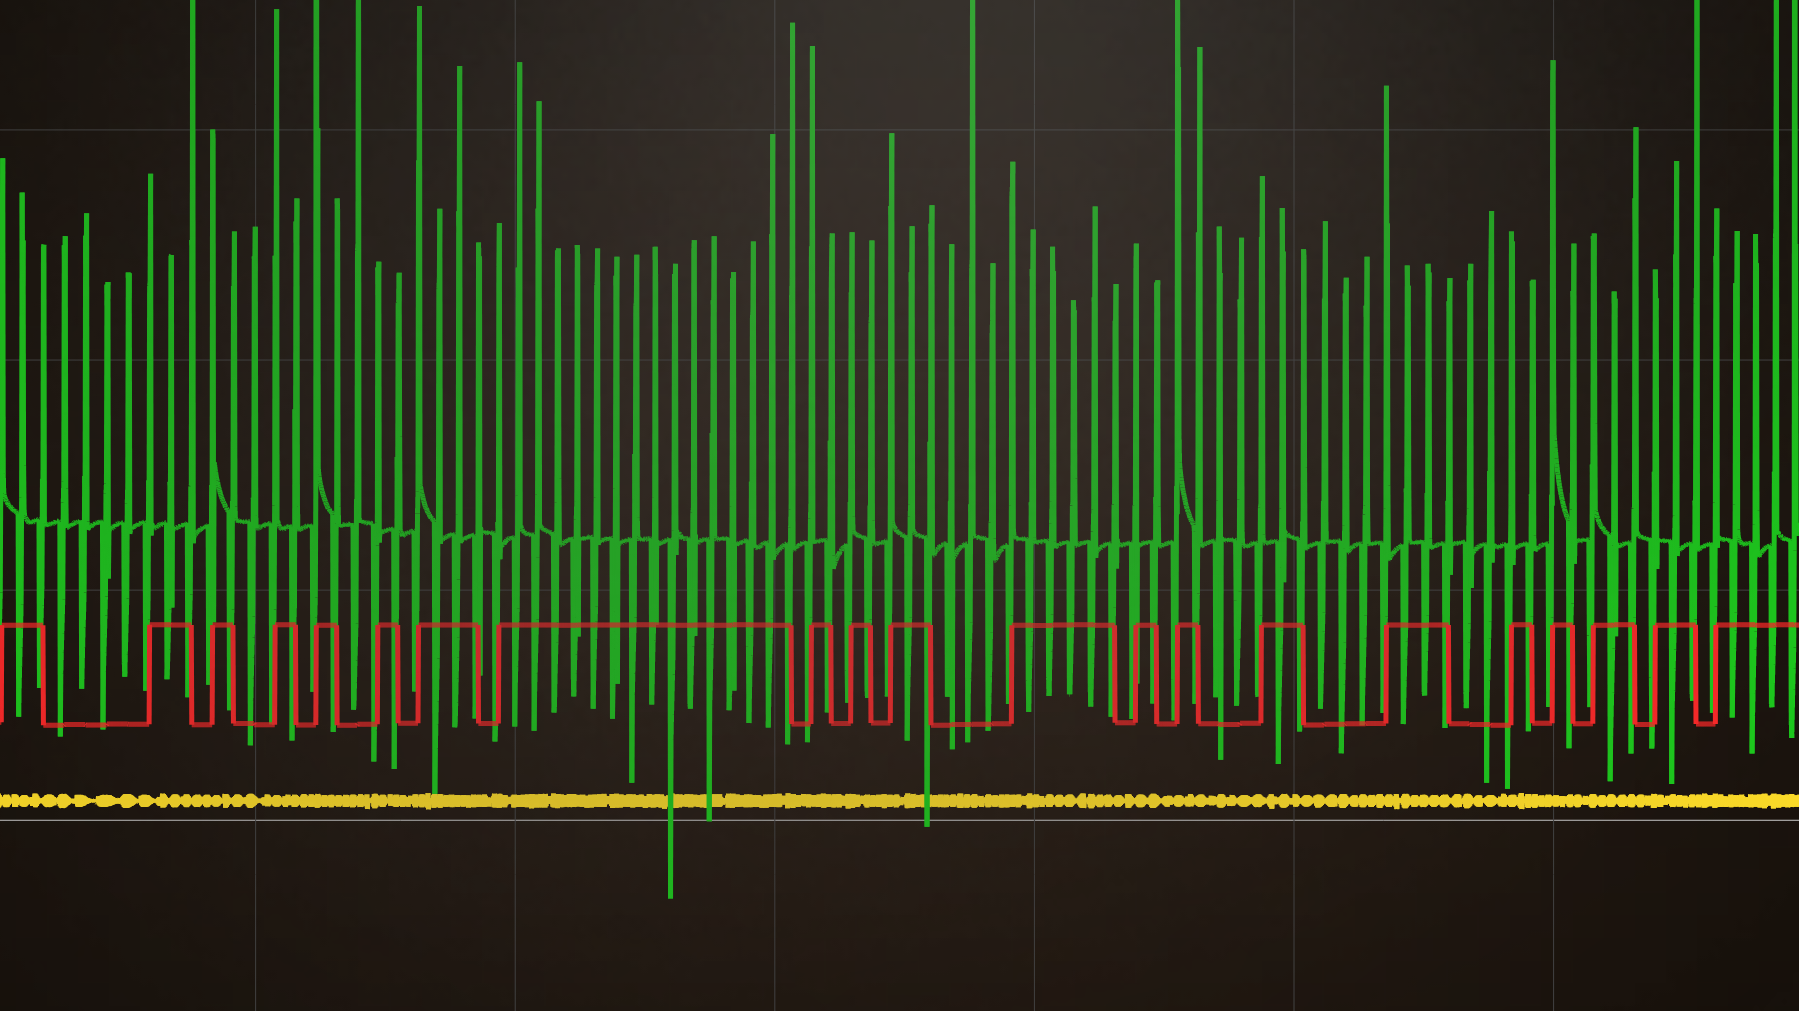The width and height of the screenshot is (1799, 1011).
Task: Select the red high plateau right of center
Action: click(x=1063, y=626)
